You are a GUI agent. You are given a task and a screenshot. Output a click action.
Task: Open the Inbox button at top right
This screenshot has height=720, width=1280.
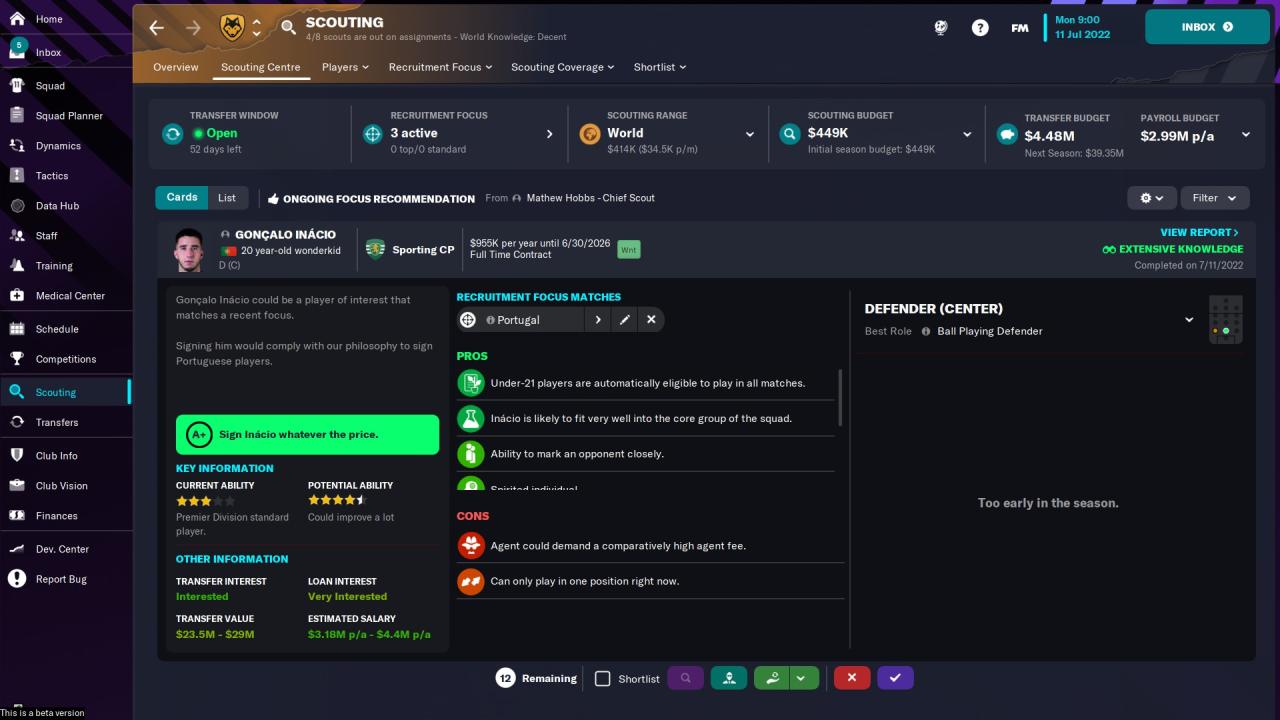point(1207,27)
